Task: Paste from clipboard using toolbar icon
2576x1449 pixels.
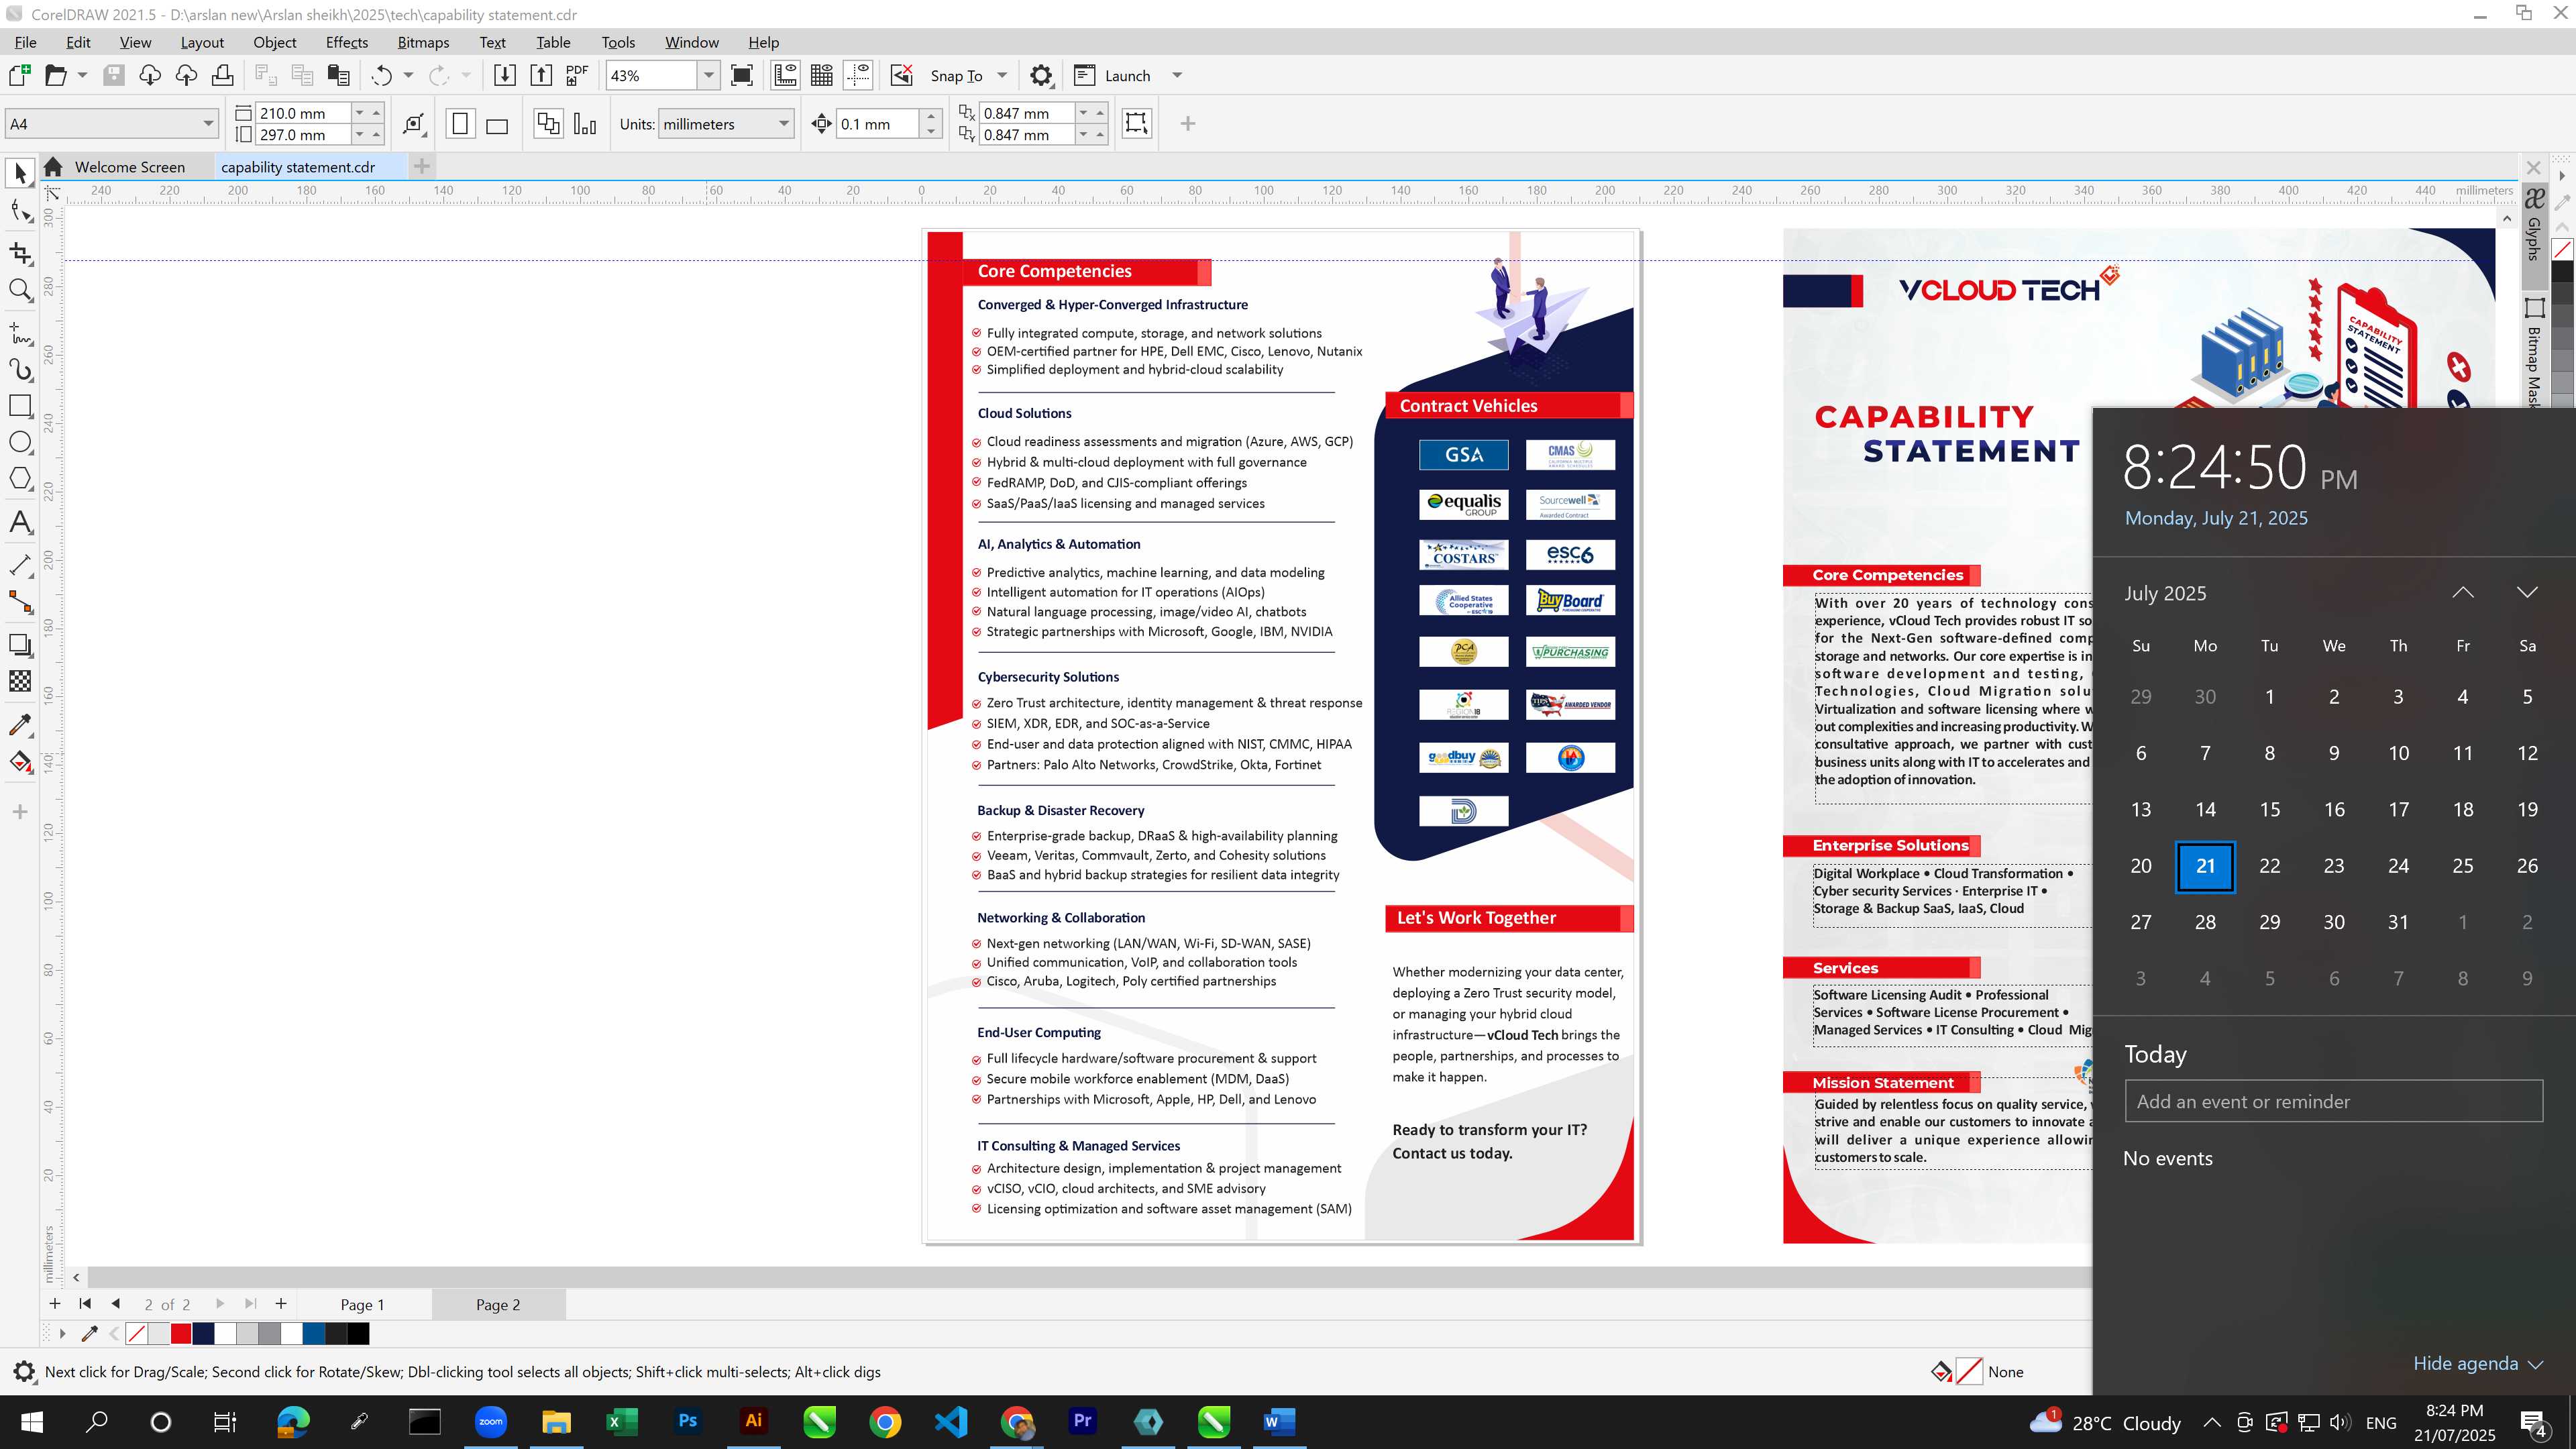Action: coord(339,75)
